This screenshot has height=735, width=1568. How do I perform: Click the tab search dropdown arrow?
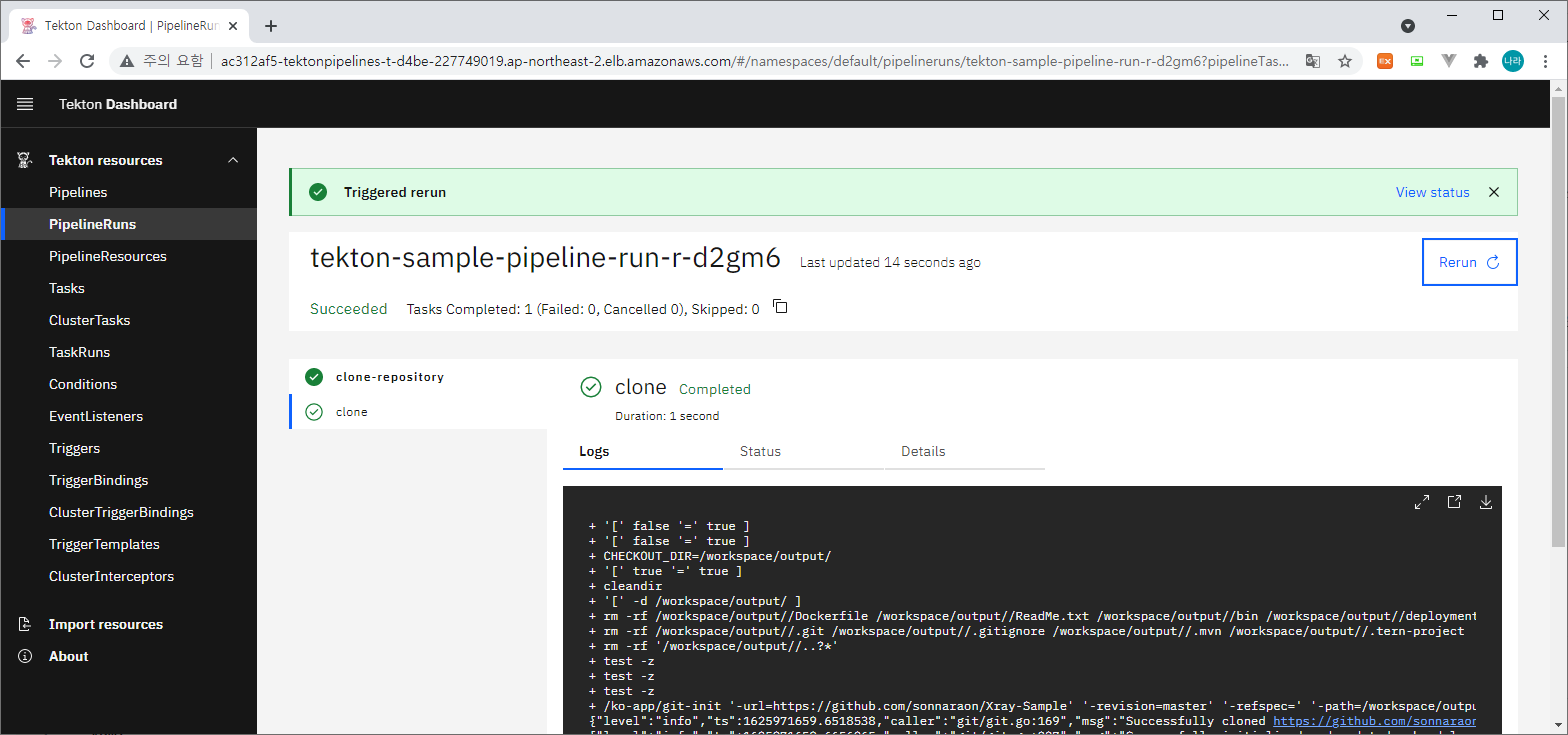coord(1407,26)
